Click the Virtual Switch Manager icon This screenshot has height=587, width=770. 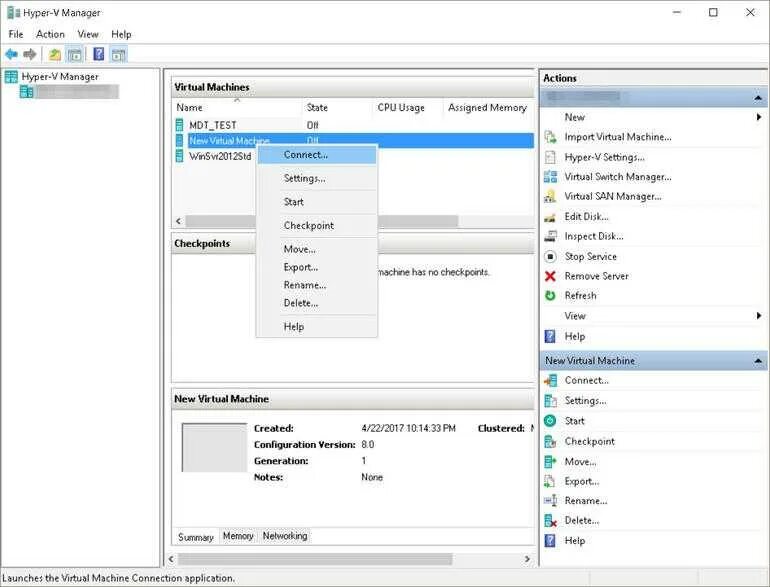[x=550, y=177]
